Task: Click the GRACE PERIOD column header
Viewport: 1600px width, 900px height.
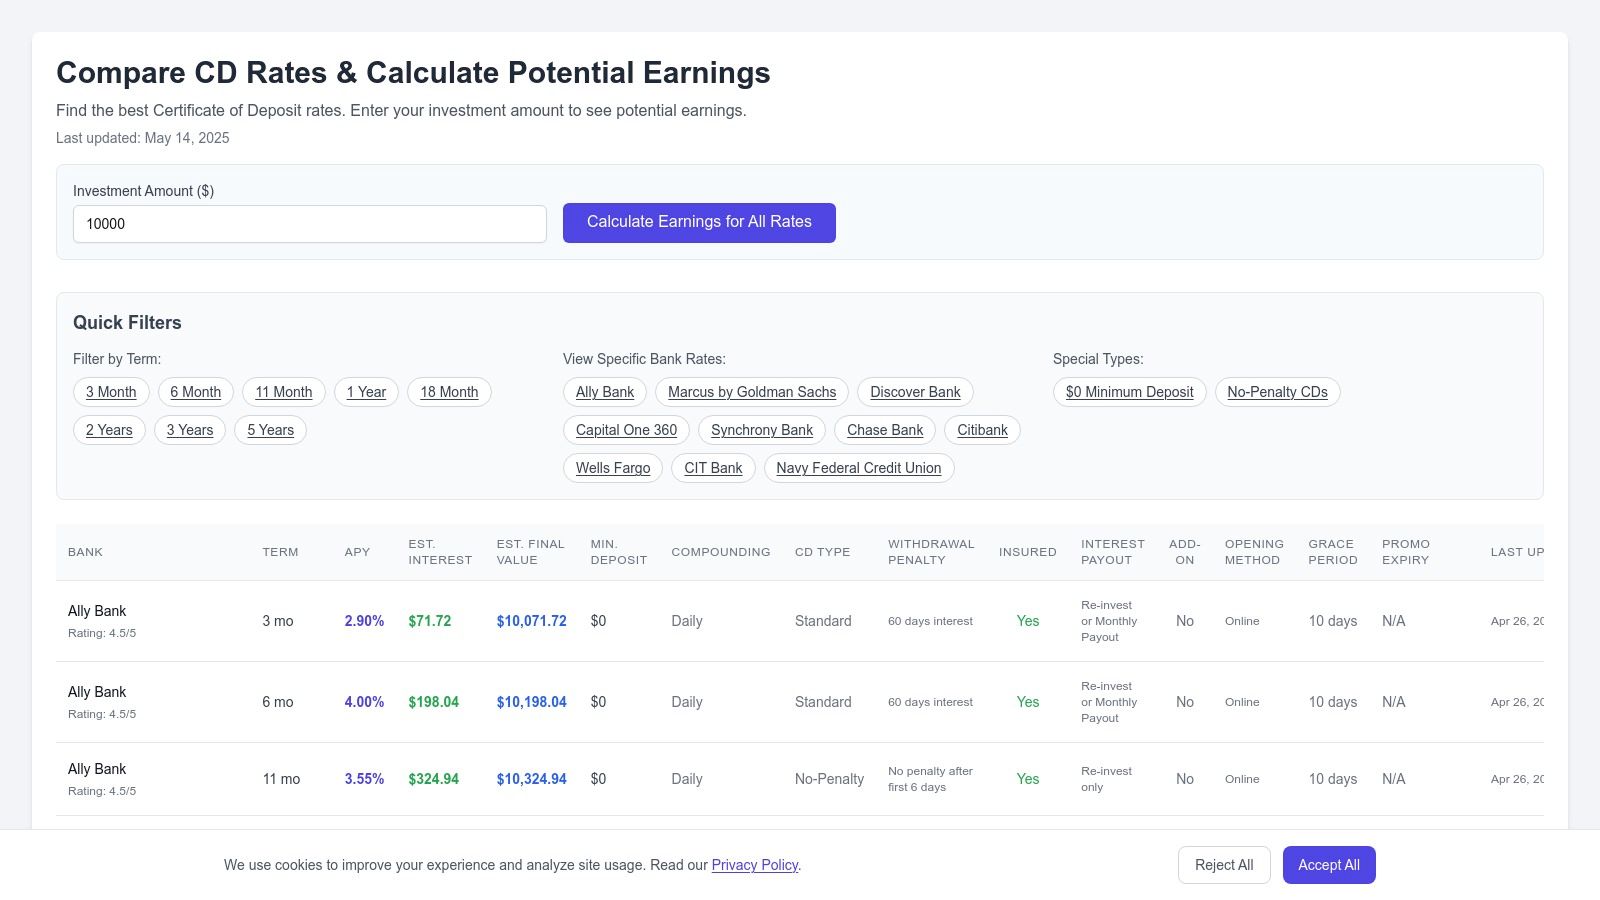Action: [x=1333, y=552]
